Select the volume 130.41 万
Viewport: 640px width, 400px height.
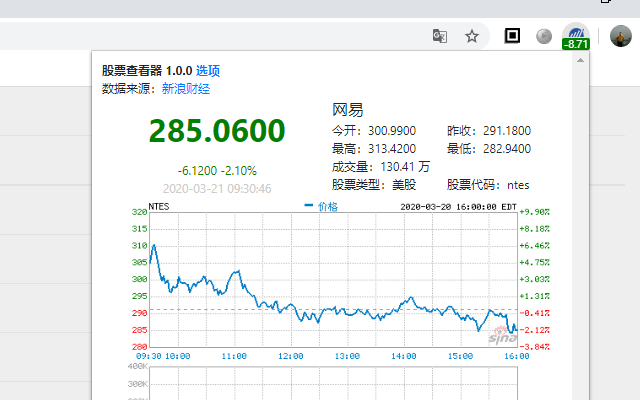[x=405, y=167]
